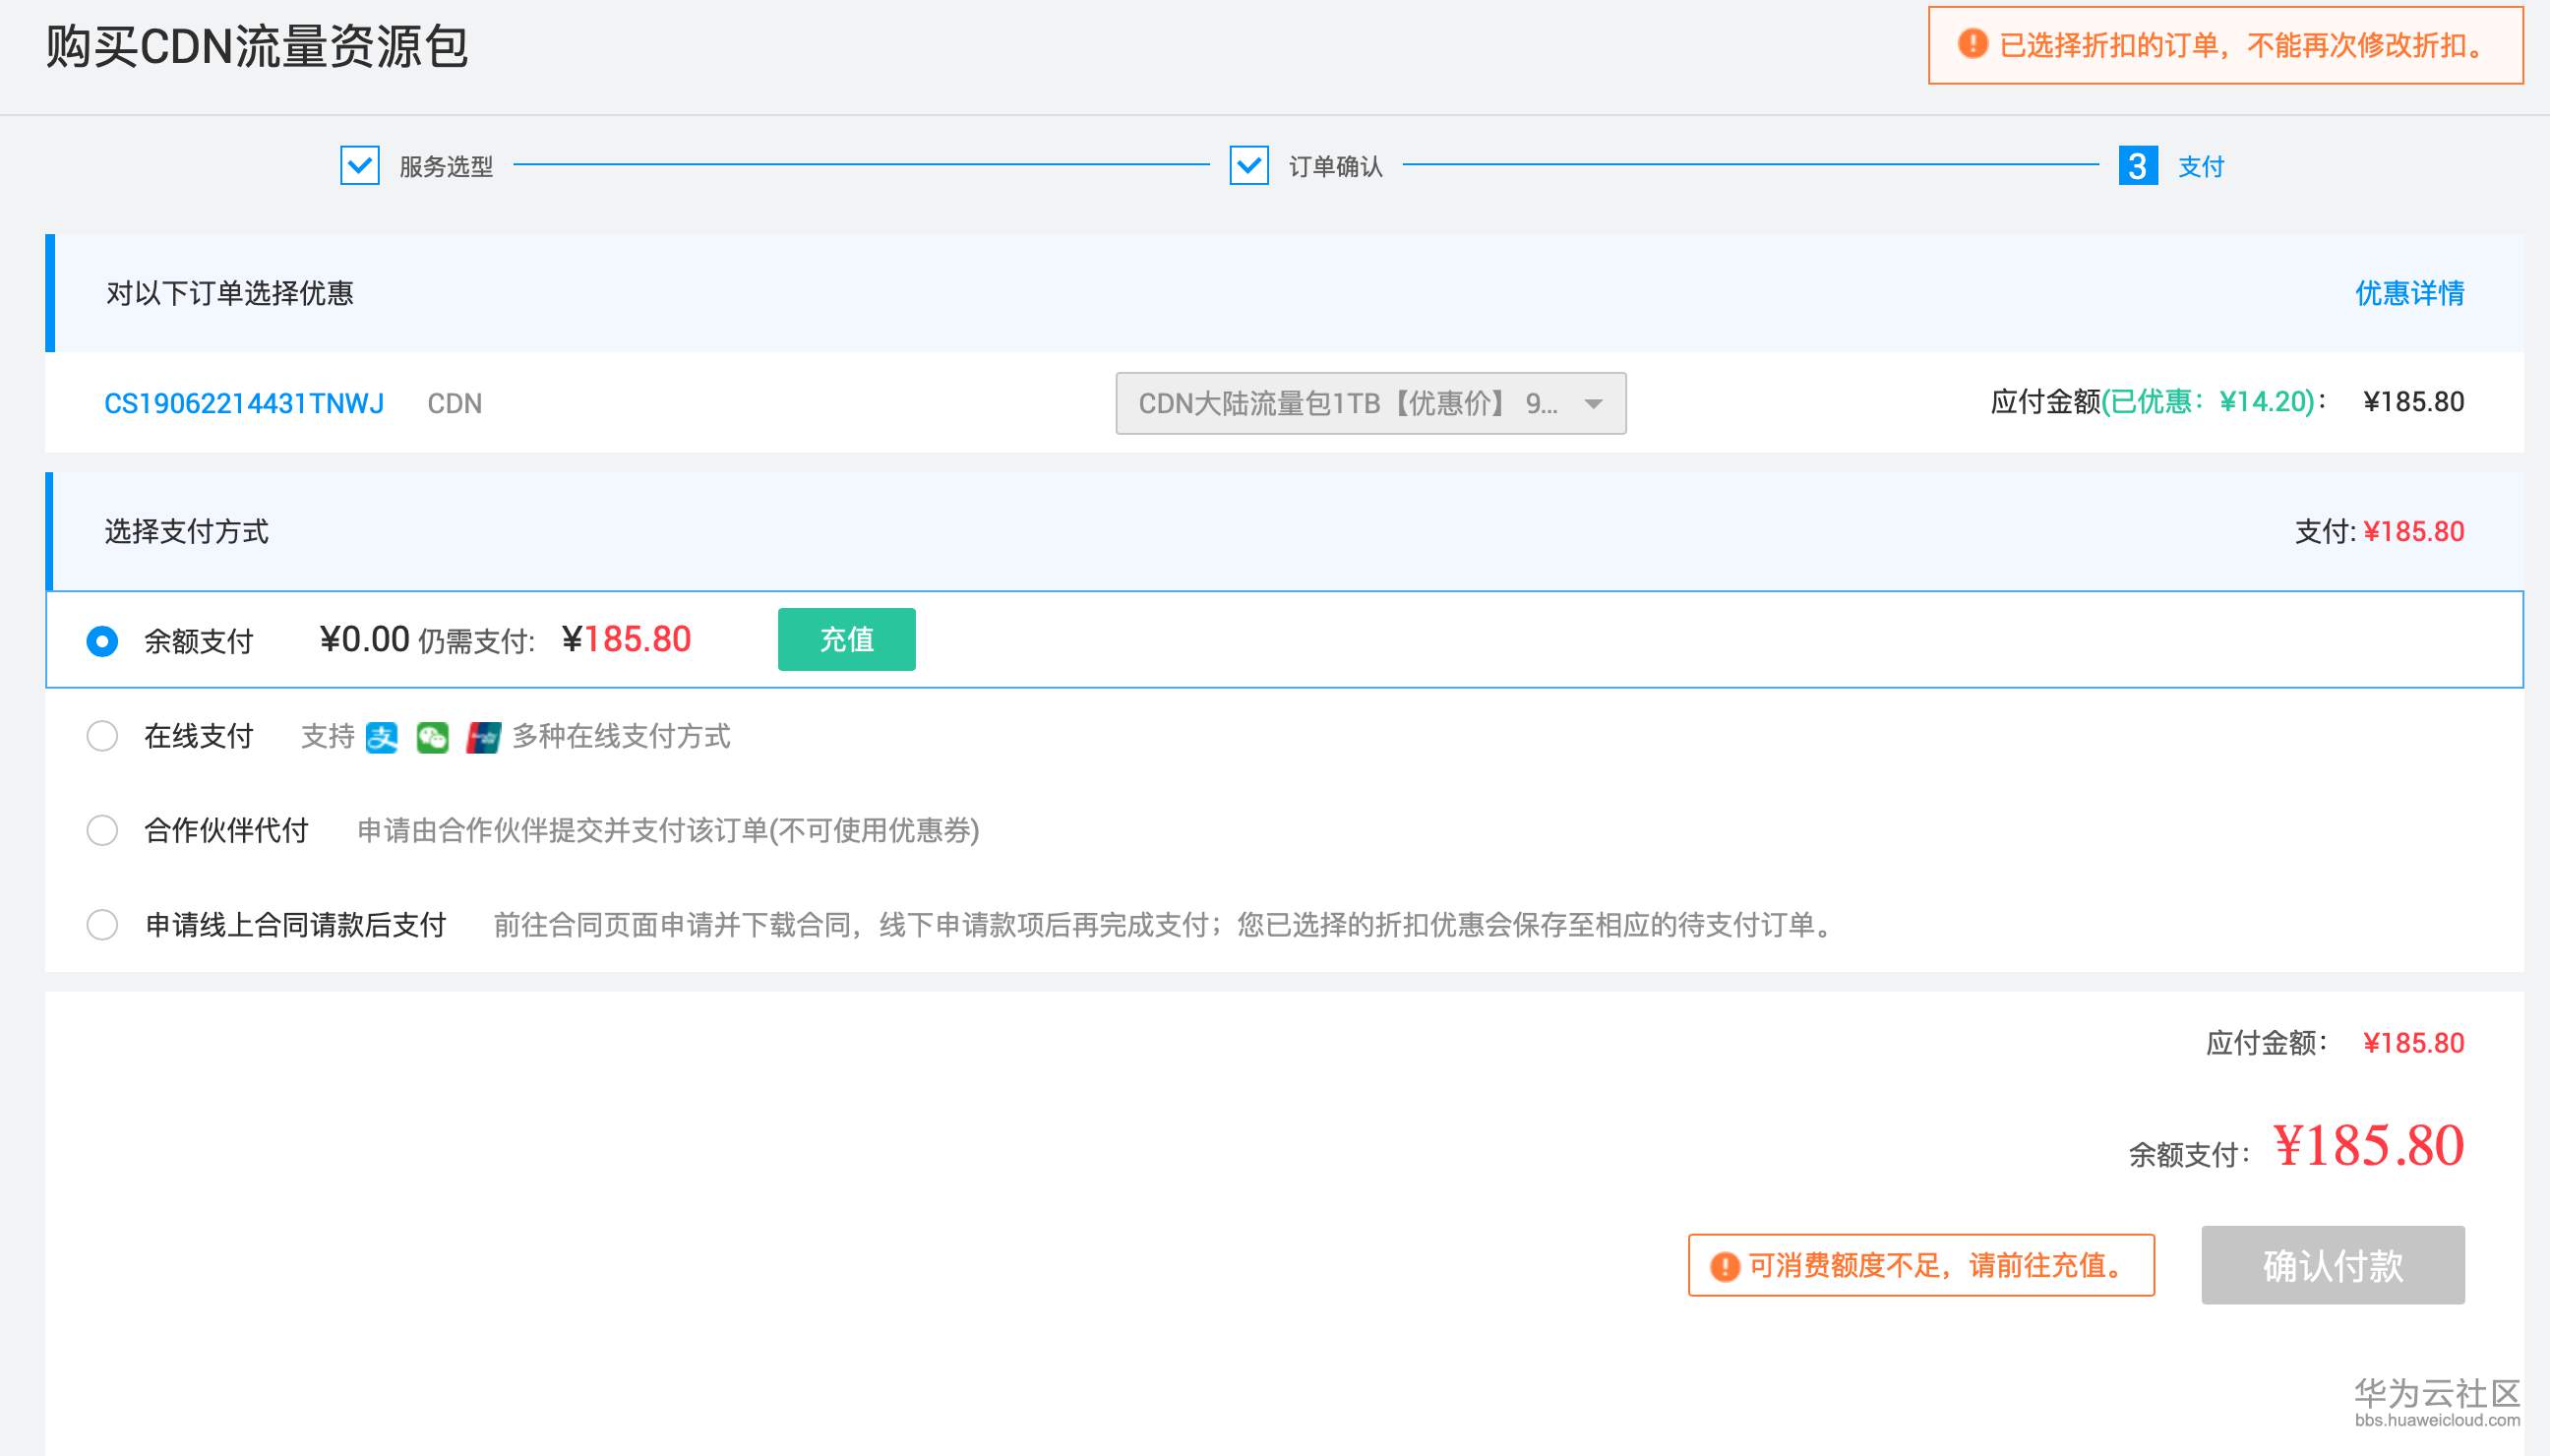
Task: Click the checkmark icon beside 订单确认 step
Action: (1248, 166)
